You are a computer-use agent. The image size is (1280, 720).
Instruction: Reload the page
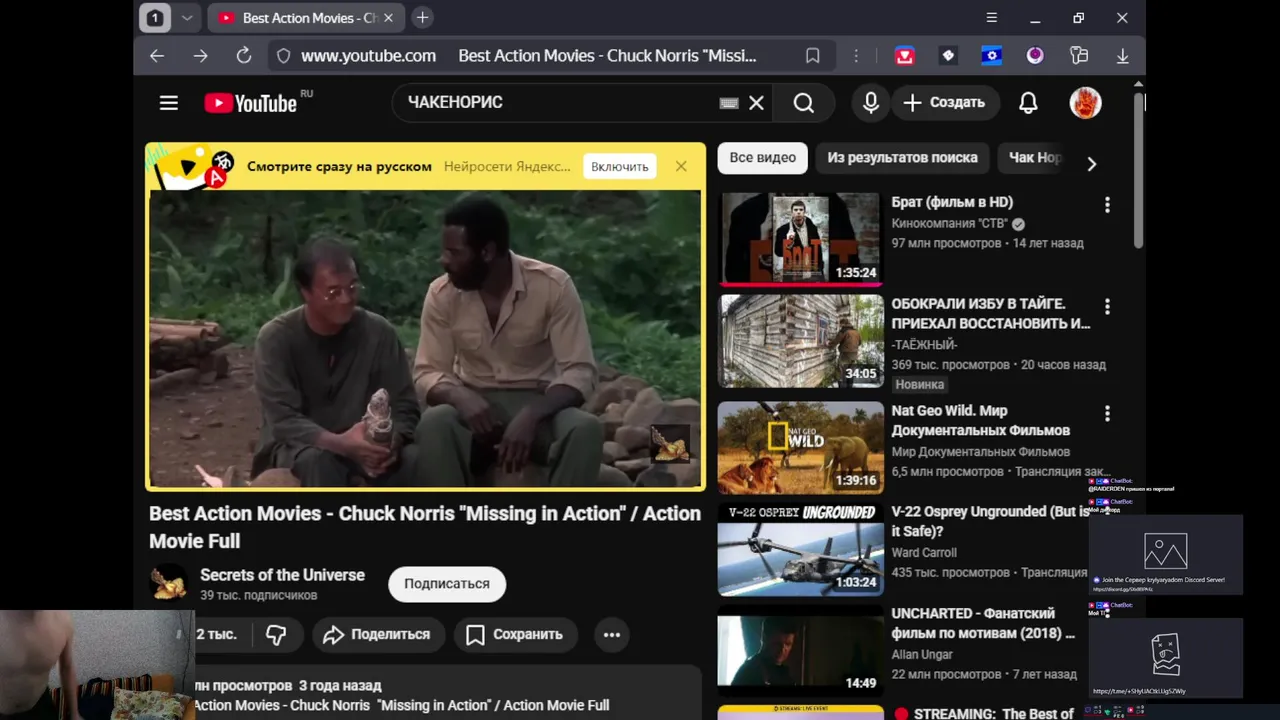(x=244, y=56)
